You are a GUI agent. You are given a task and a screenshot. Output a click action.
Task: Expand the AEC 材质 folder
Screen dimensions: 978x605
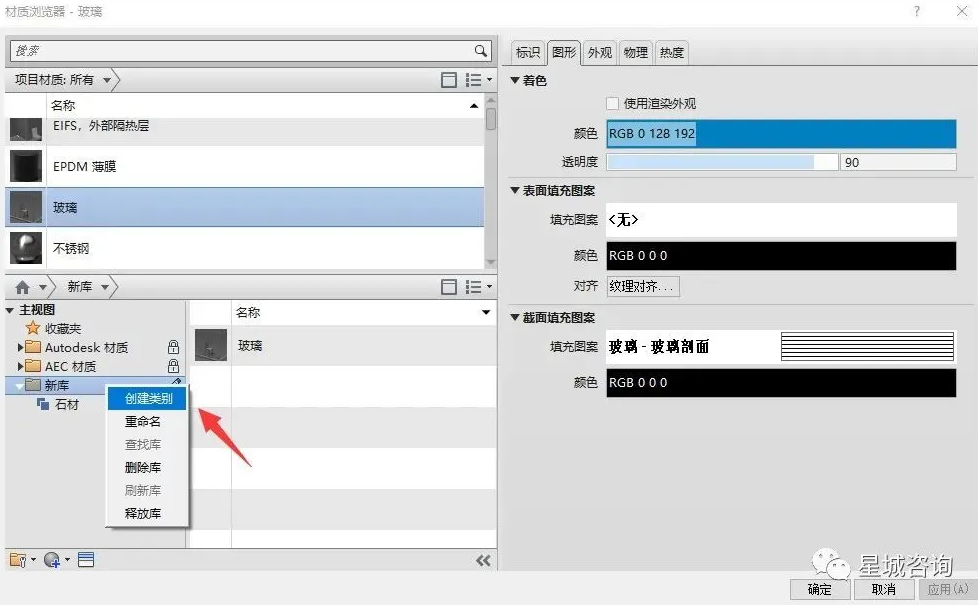coord(21,366)
